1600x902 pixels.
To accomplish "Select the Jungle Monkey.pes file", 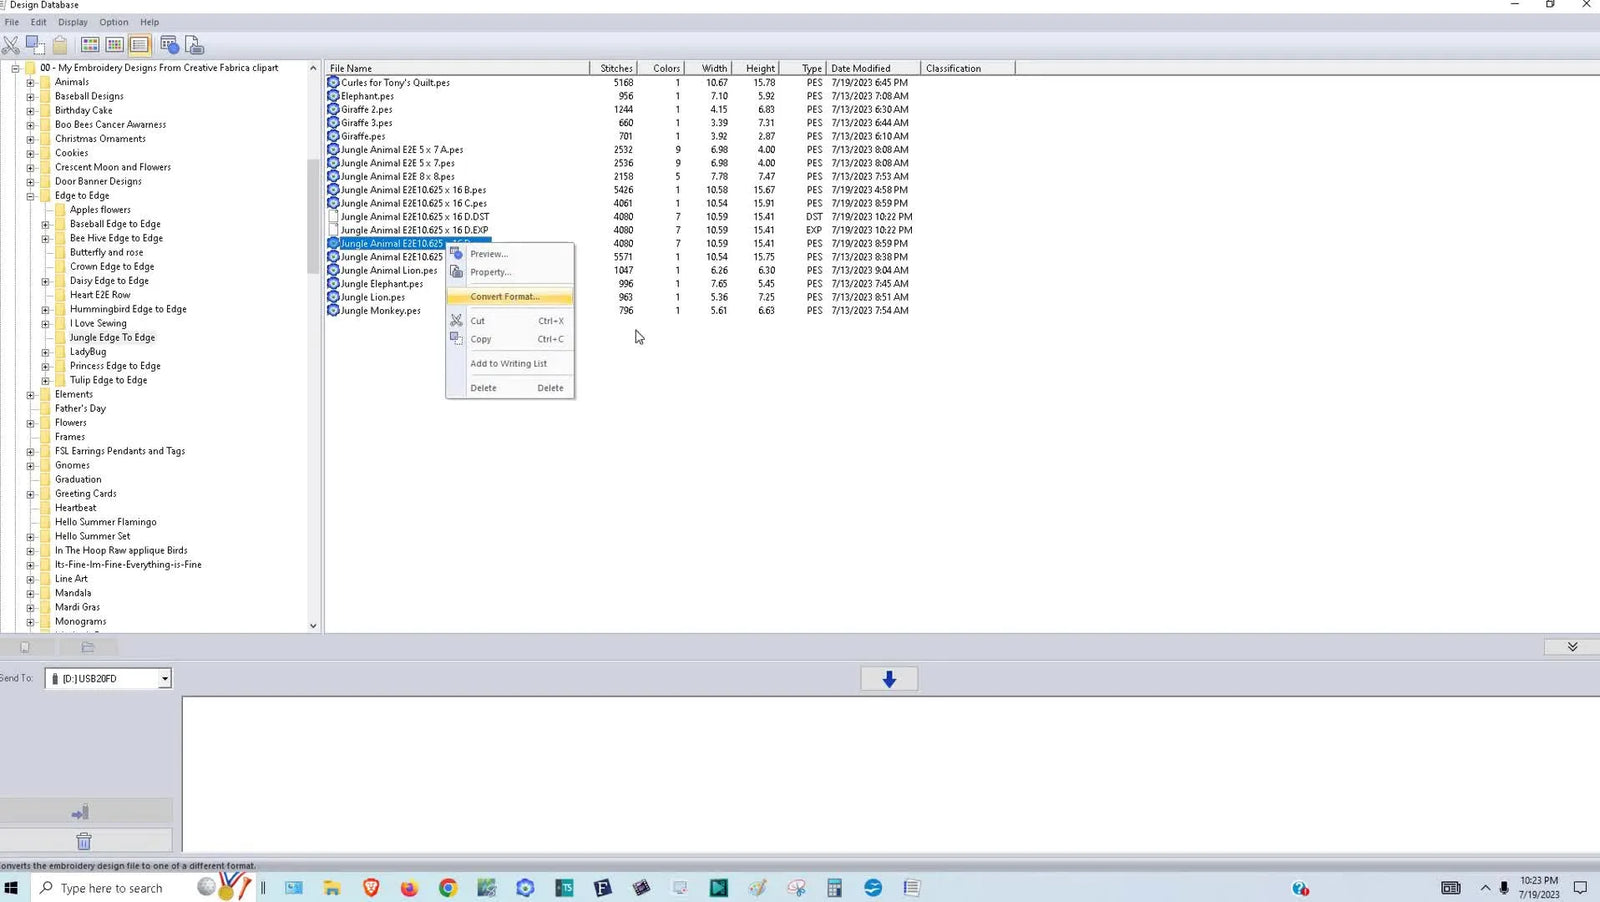I will [380, 310].
